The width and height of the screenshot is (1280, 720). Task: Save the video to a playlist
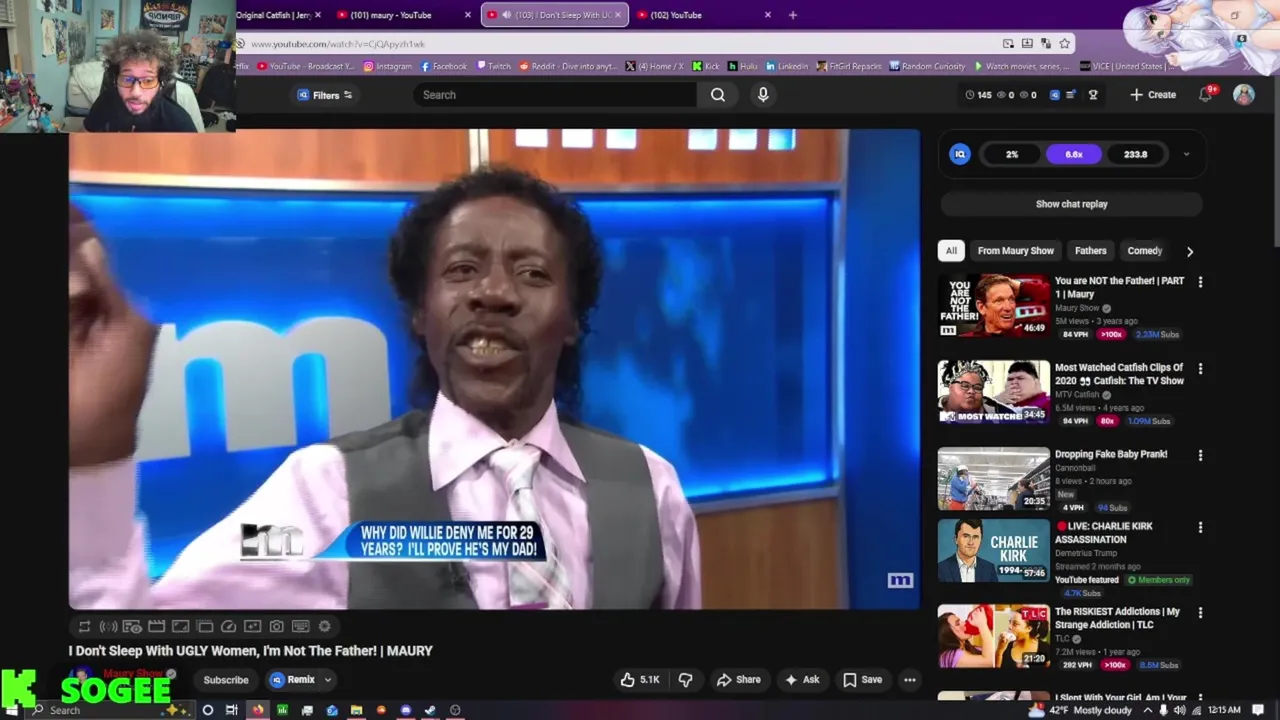[862, 680]
